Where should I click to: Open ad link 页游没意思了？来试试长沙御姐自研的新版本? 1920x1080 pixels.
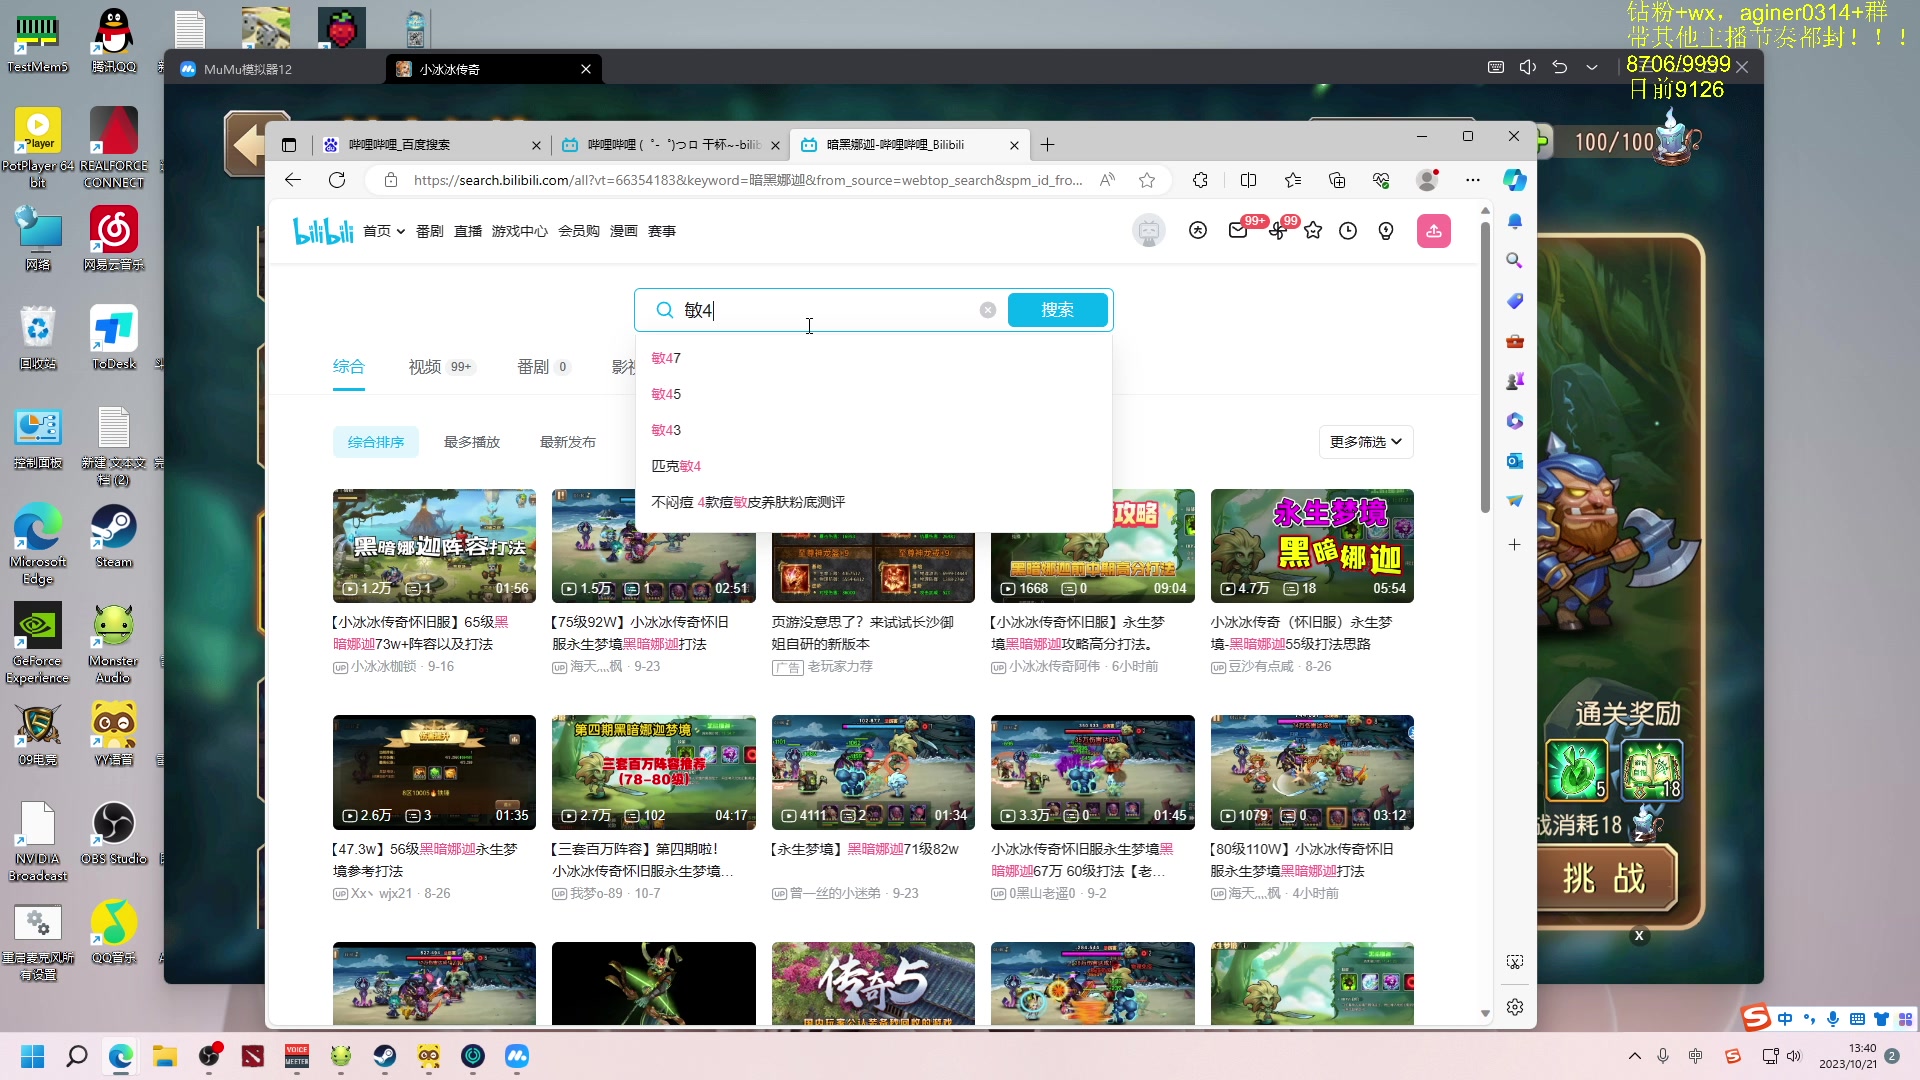pos(863,633)
